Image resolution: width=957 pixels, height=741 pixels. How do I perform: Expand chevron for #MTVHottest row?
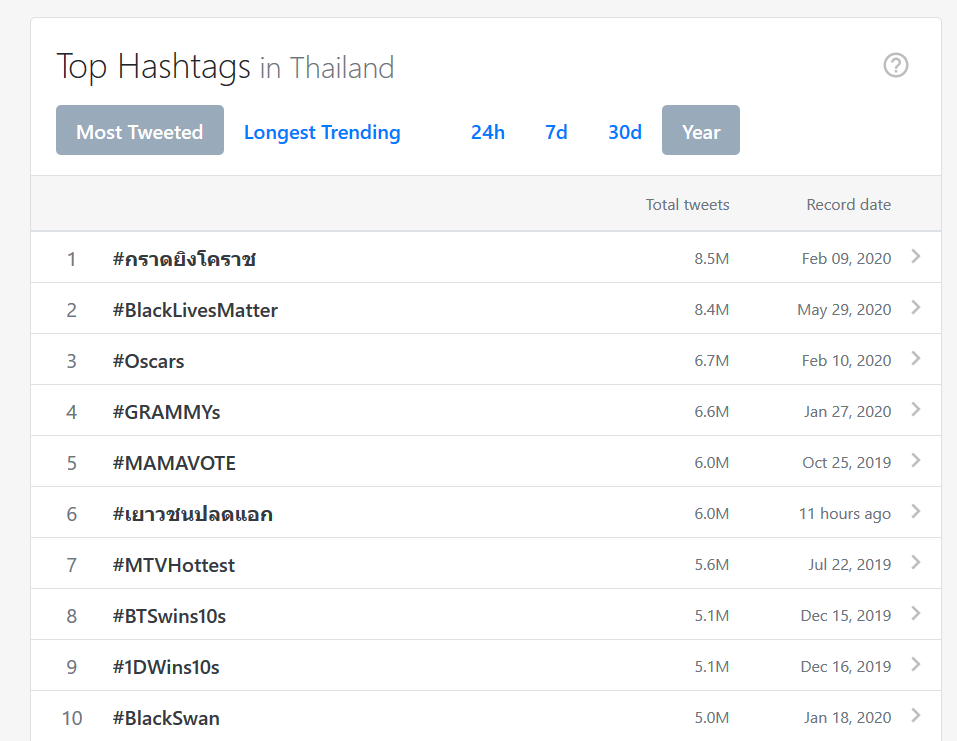(915, 562)
